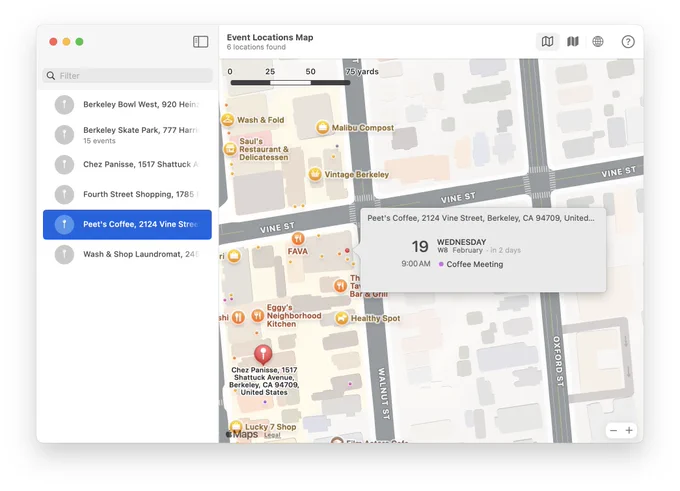Click the FAVA restaurant map marker

pyautogui.click(x=298, y=238)
